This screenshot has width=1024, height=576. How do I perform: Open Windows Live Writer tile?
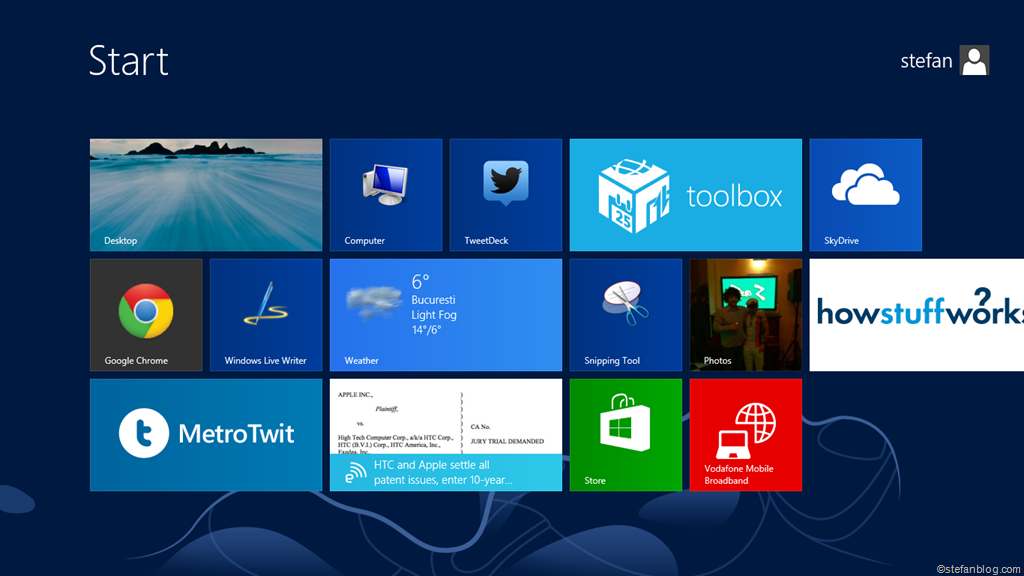tap(266, 315)
